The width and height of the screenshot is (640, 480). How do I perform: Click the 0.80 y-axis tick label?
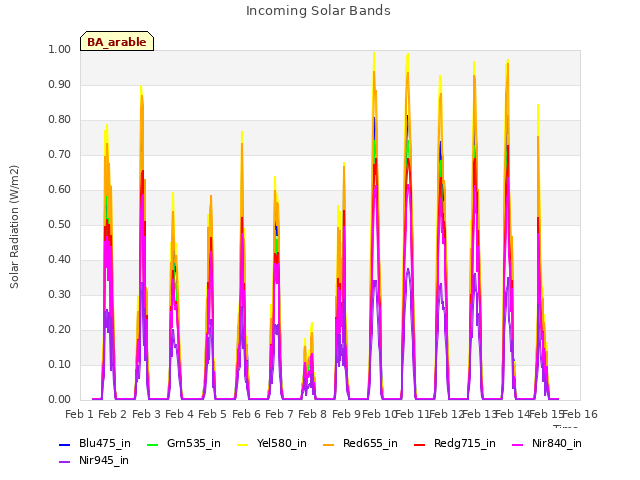[60, 120]
